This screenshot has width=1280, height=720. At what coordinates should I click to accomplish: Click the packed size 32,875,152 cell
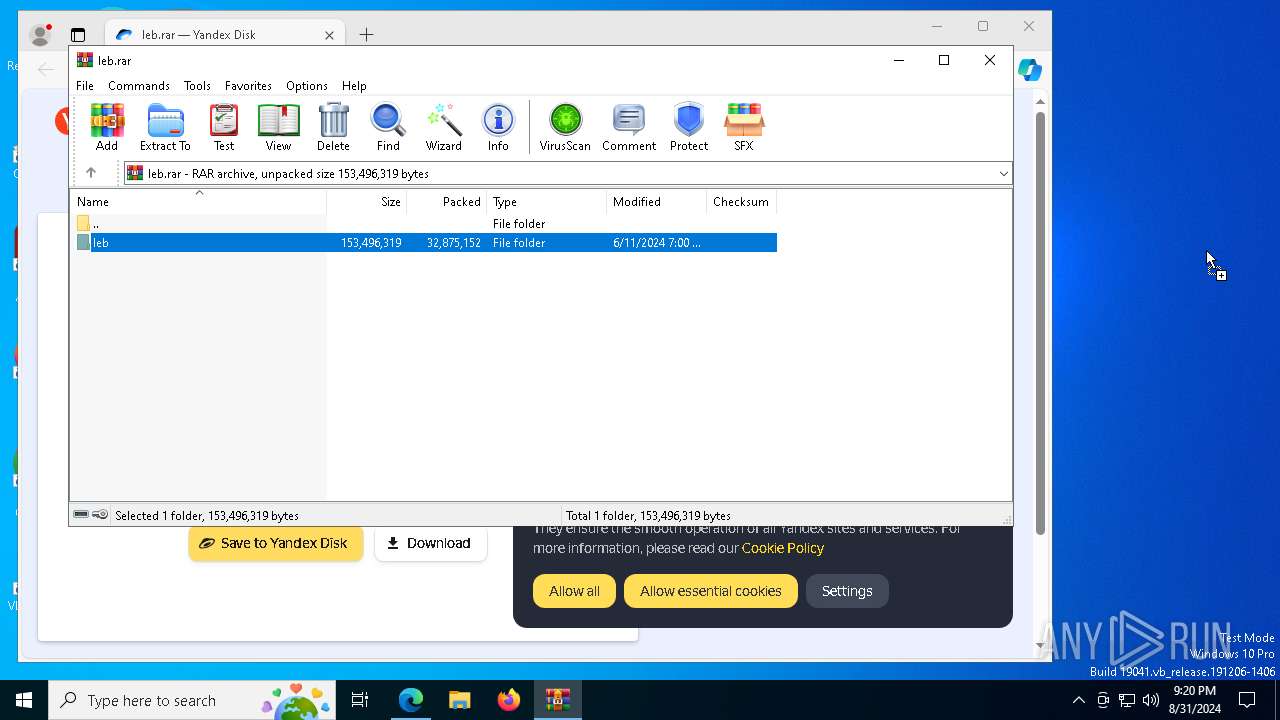coord(454,243)
